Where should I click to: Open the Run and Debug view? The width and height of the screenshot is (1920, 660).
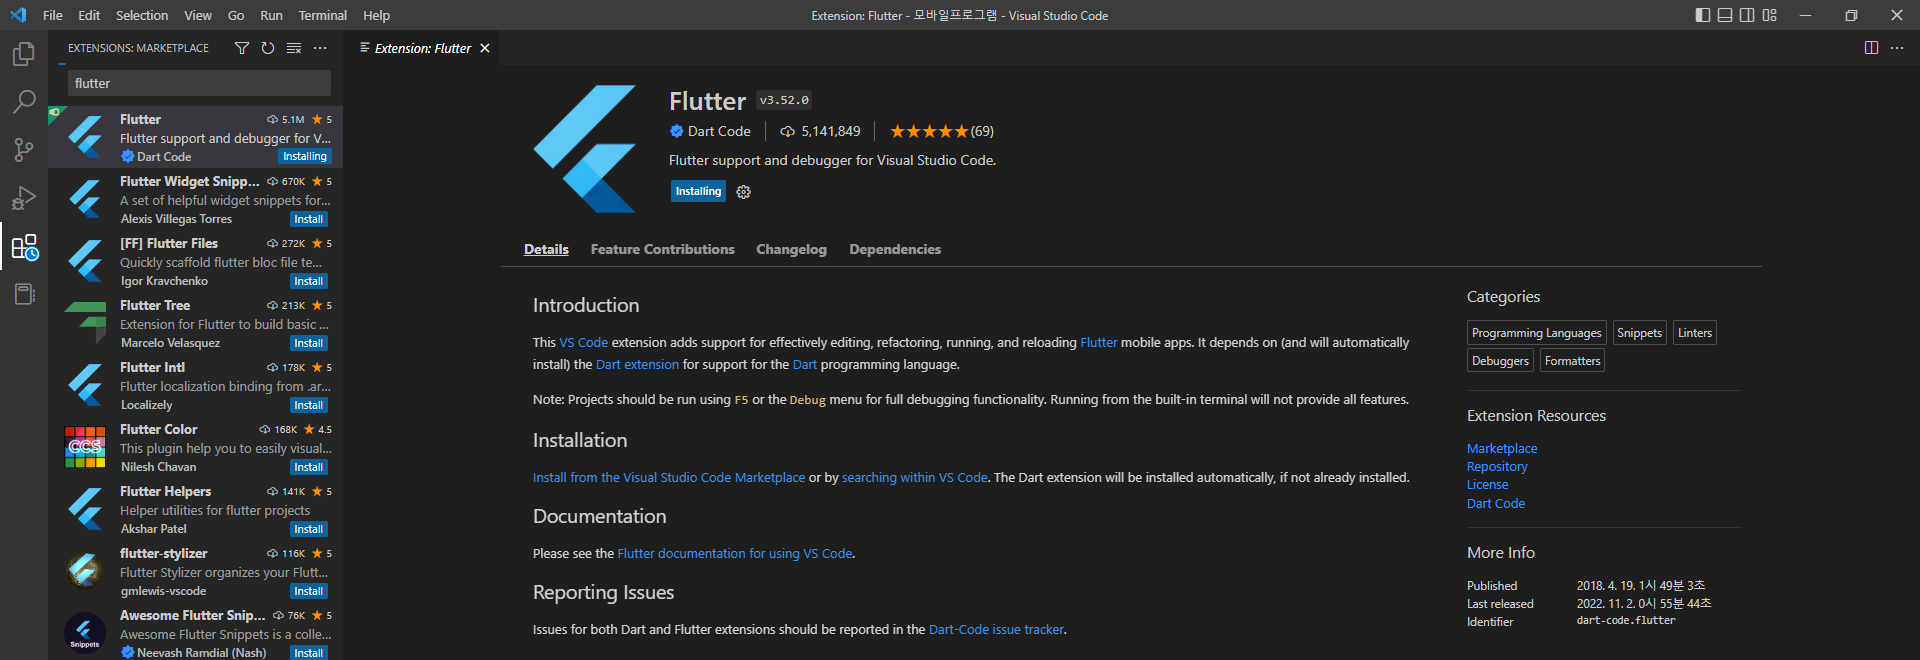(24, 198)
